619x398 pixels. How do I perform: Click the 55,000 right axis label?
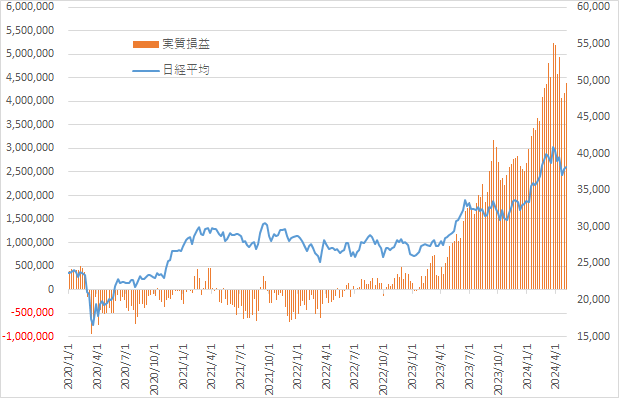(x=593, y=43)
